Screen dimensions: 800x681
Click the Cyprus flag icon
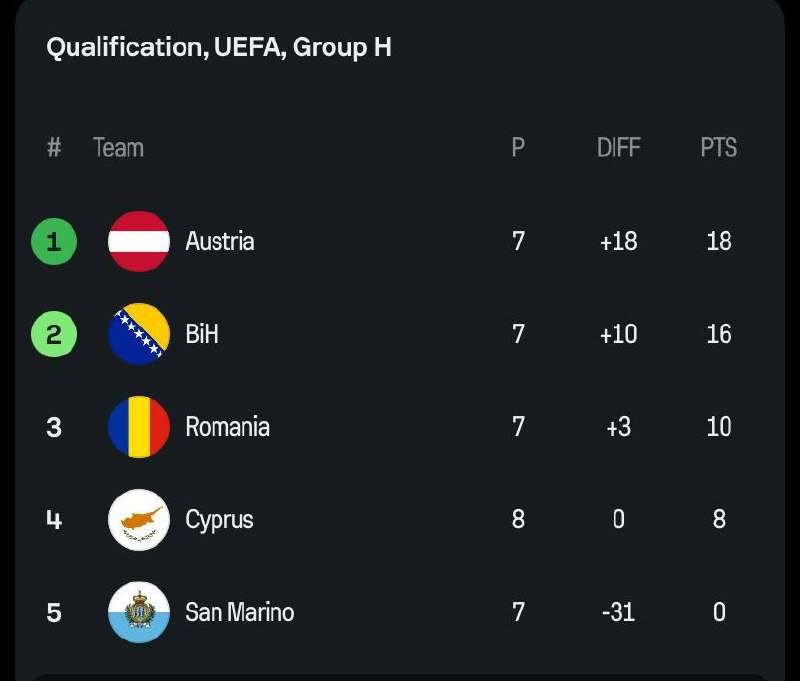(139, 519)
